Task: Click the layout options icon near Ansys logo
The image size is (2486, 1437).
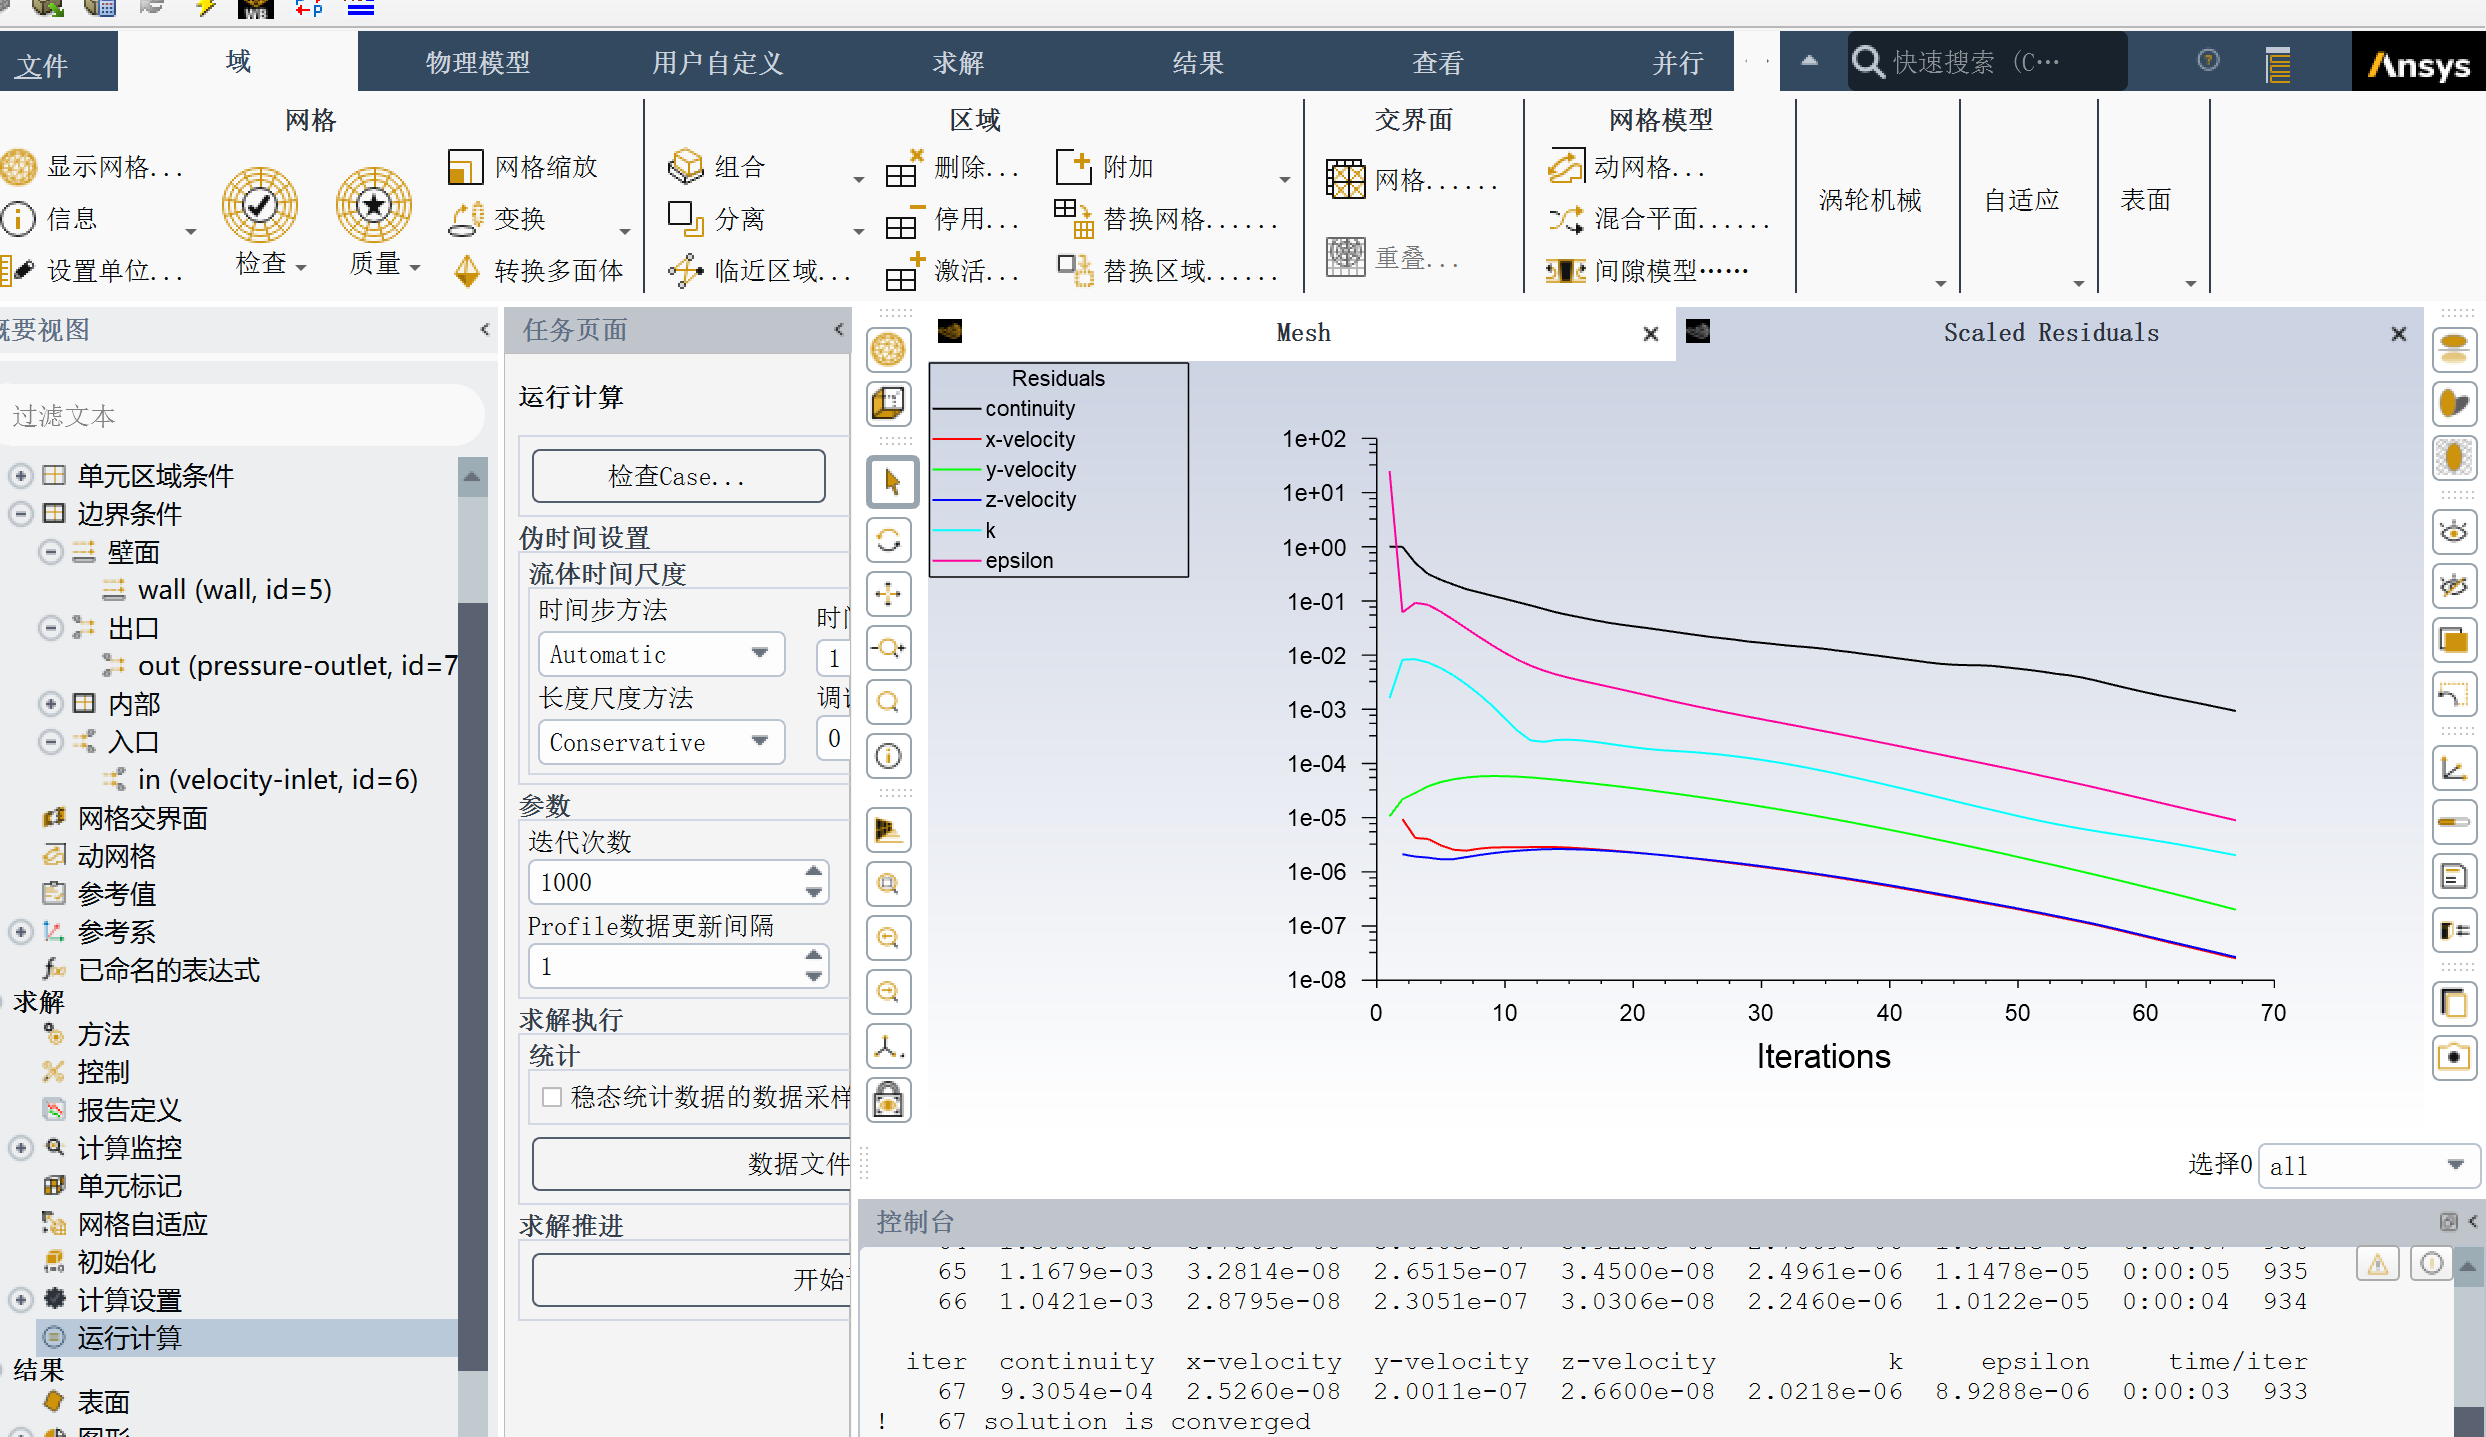Action: coord(2279,64)
